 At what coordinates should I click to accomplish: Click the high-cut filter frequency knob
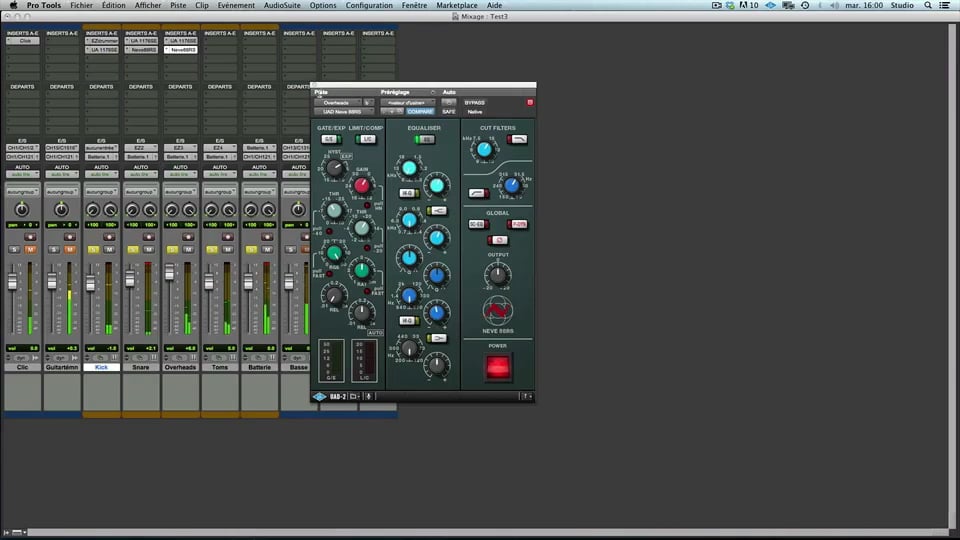[x=484, y=149]
